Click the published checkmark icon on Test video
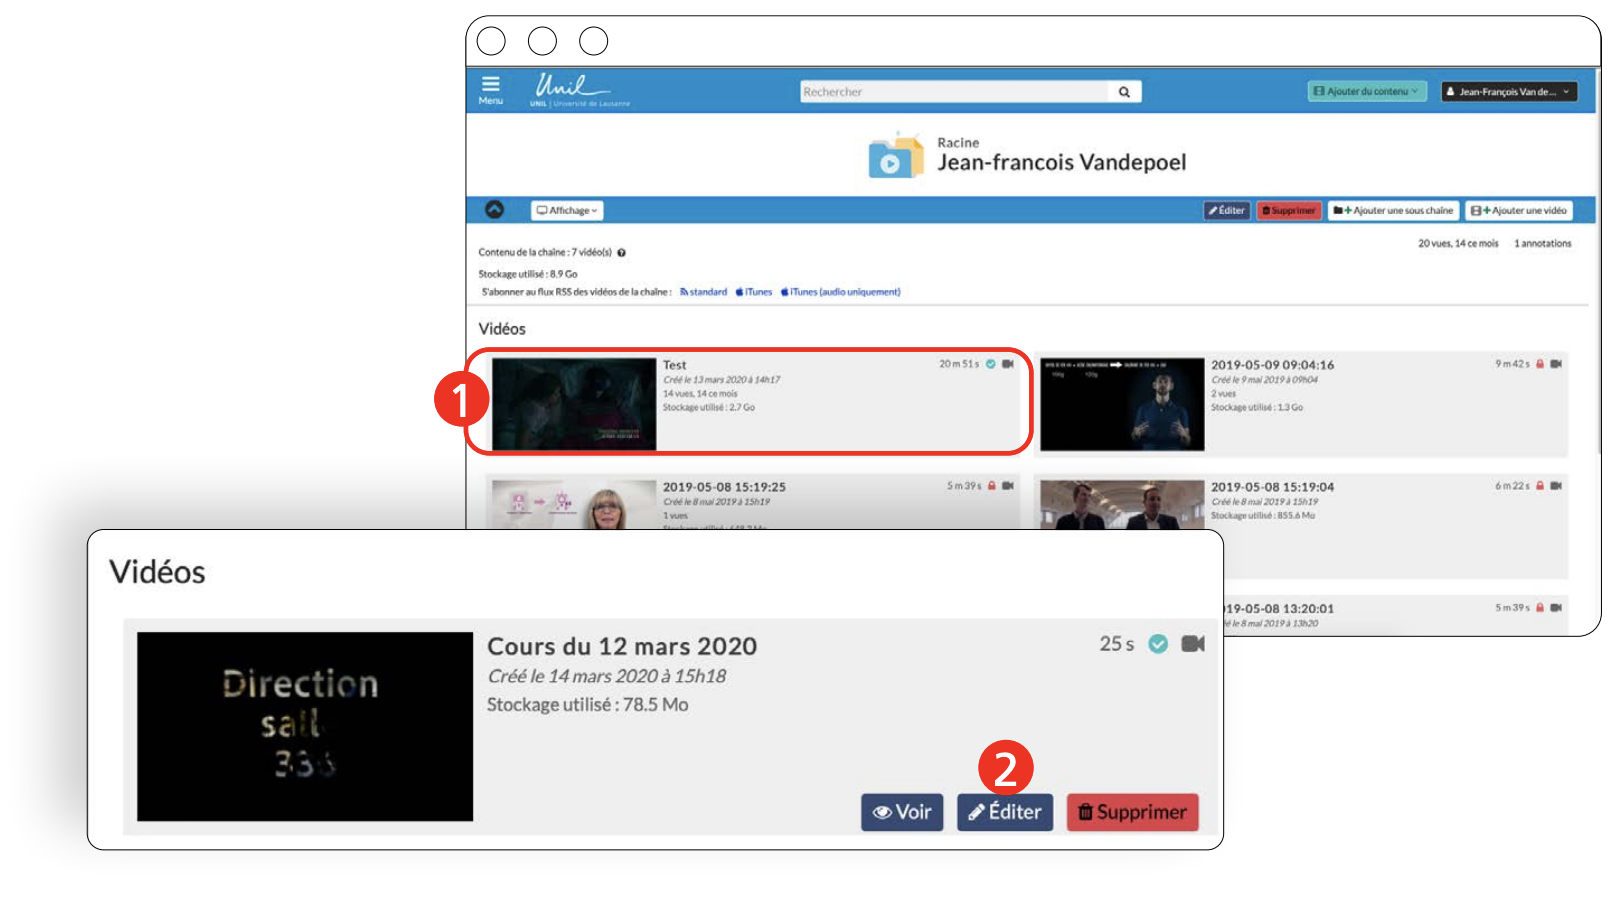1624x914 pixels. coord(991,364)
